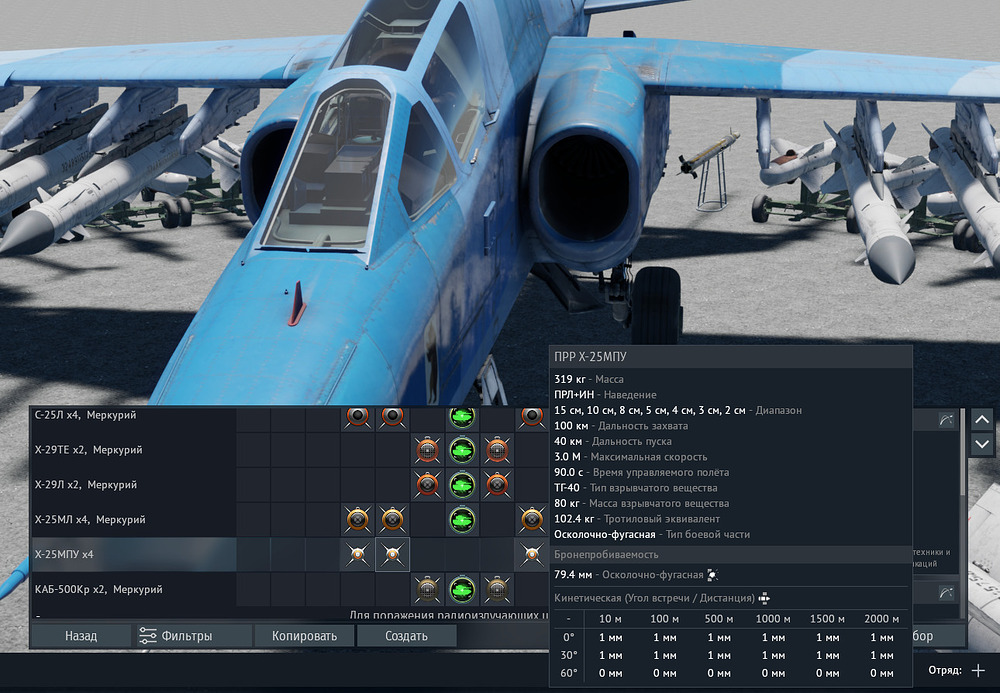Select preset Х-25МЛ x4, Меркурий
Screen dimensions: 1000x693
[90, 520]
